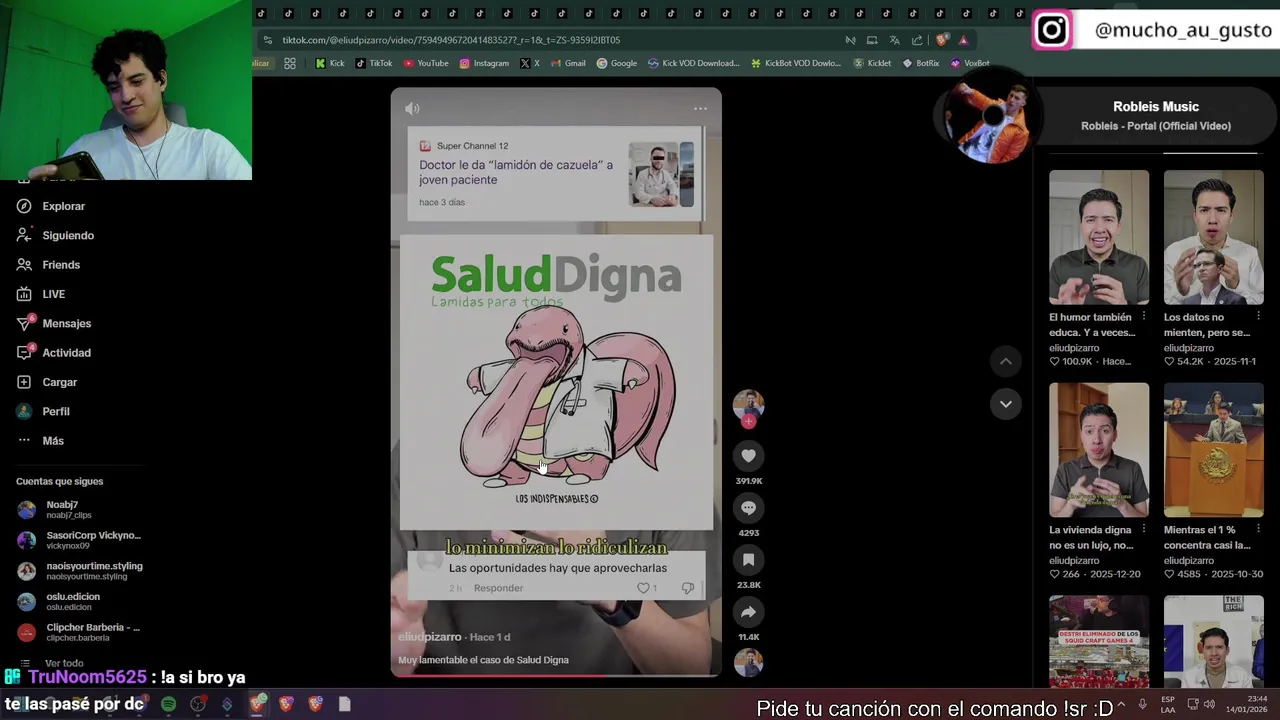Screen dimensions: 1280x720
Task: Expand followed accounts with Ver todo
Action: tap(54, 663)
